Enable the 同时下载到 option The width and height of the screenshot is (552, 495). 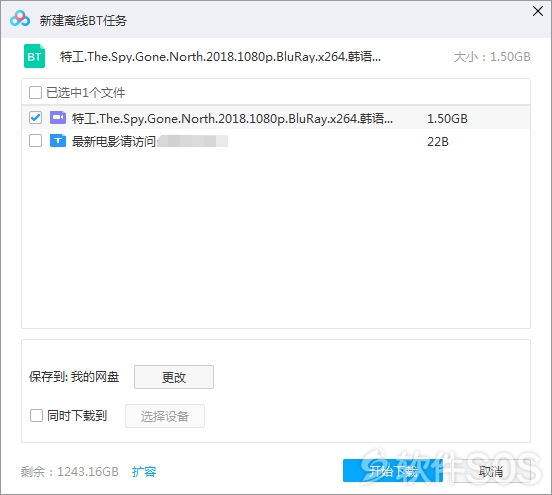coord(36,415)
